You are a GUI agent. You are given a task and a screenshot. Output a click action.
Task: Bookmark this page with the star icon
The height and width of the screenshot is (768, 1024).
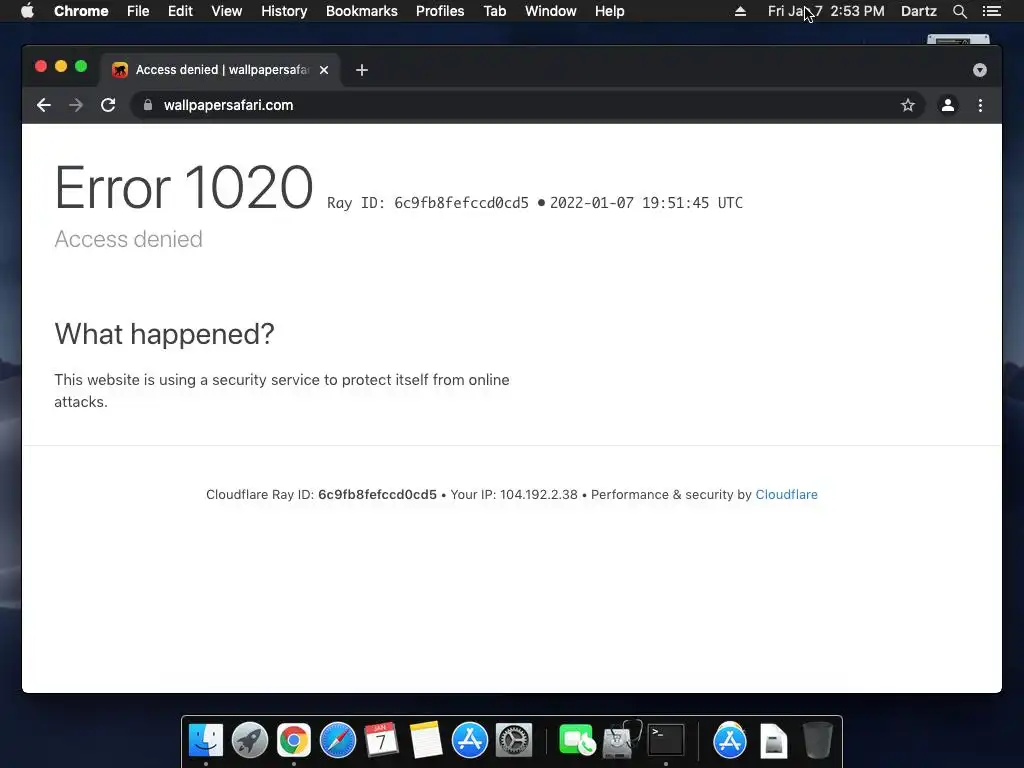(x=908, y=105)
